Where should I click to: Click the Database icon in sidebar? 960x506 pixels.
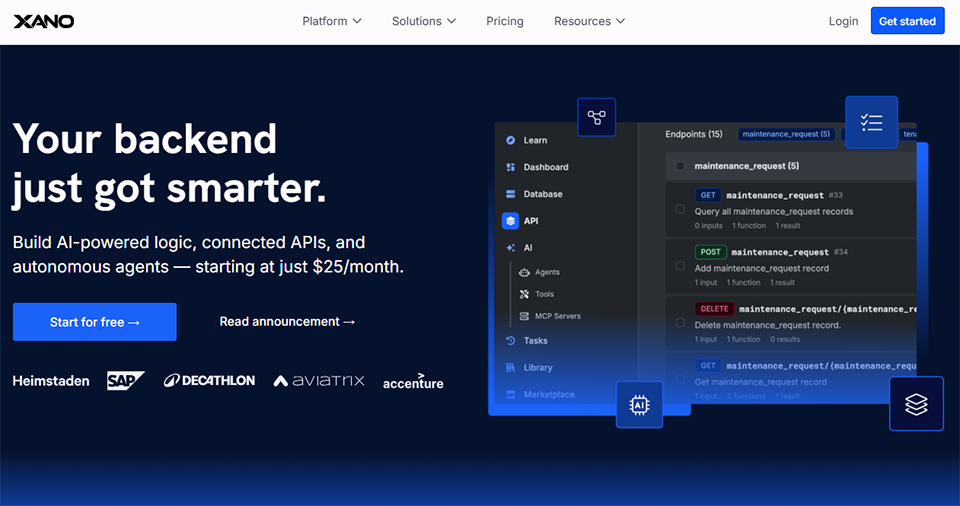tap(511, 194)
